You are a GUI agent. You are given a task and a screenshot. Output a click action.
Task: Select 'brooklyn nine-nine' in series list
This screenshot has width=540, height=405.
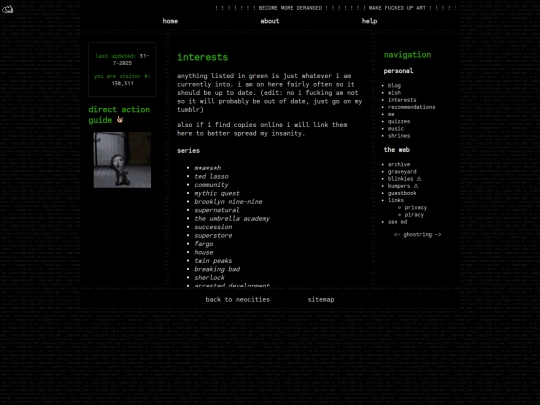pyautogui.click(x=228, y=202)
